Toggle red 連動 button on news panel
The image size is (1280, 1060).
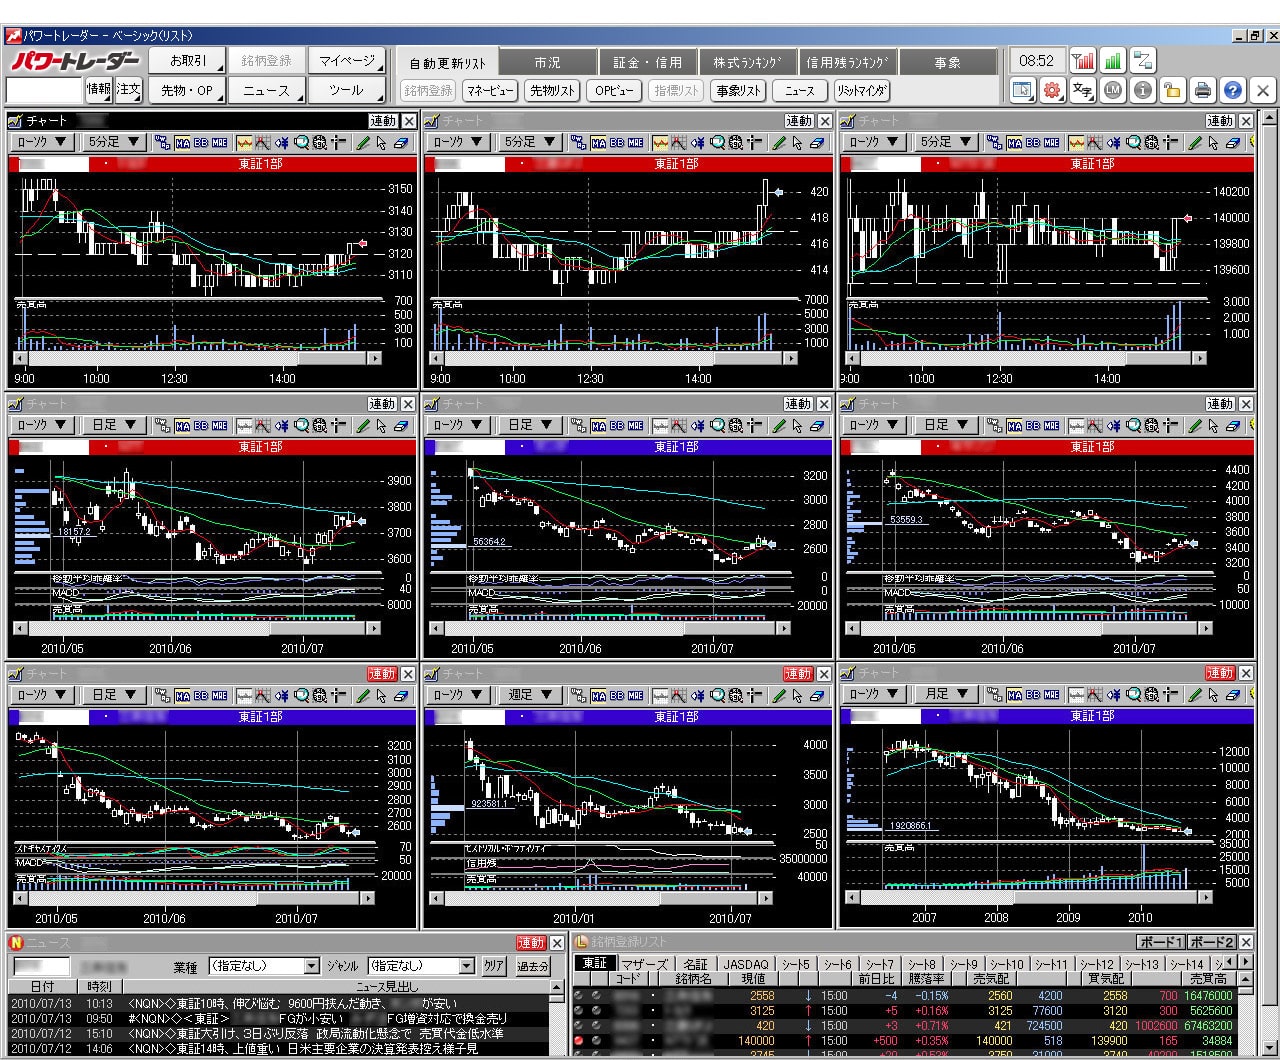(x=530, y=943)
